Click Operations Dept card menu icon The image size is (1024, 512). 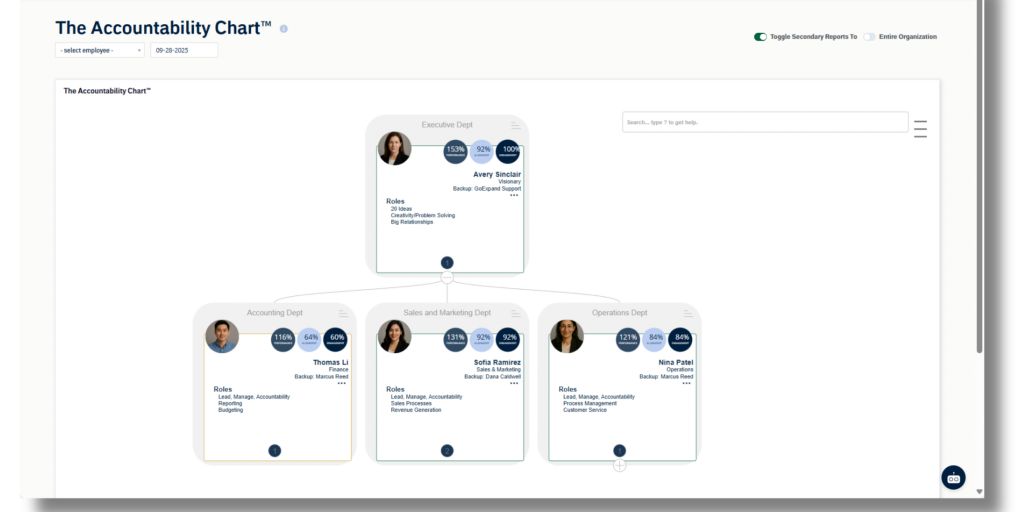click(x=688, y=313)
